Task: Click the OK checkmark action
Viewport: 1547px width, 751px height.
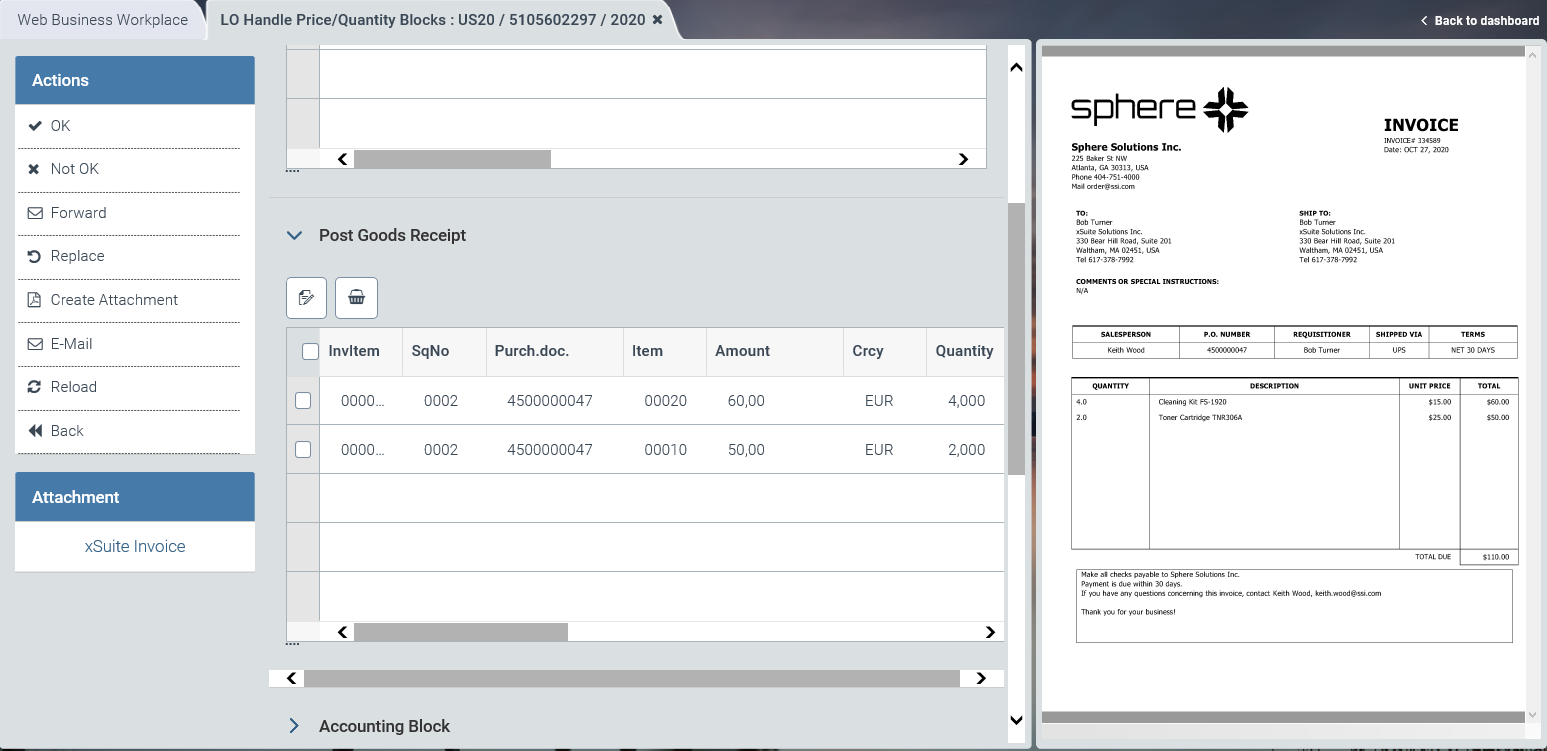Action: 60,126
